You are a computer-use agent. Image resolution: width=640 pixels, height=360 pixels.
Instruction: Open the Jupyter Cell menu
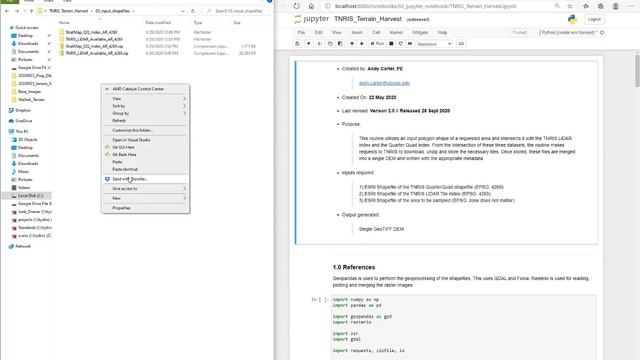[376, 32]
